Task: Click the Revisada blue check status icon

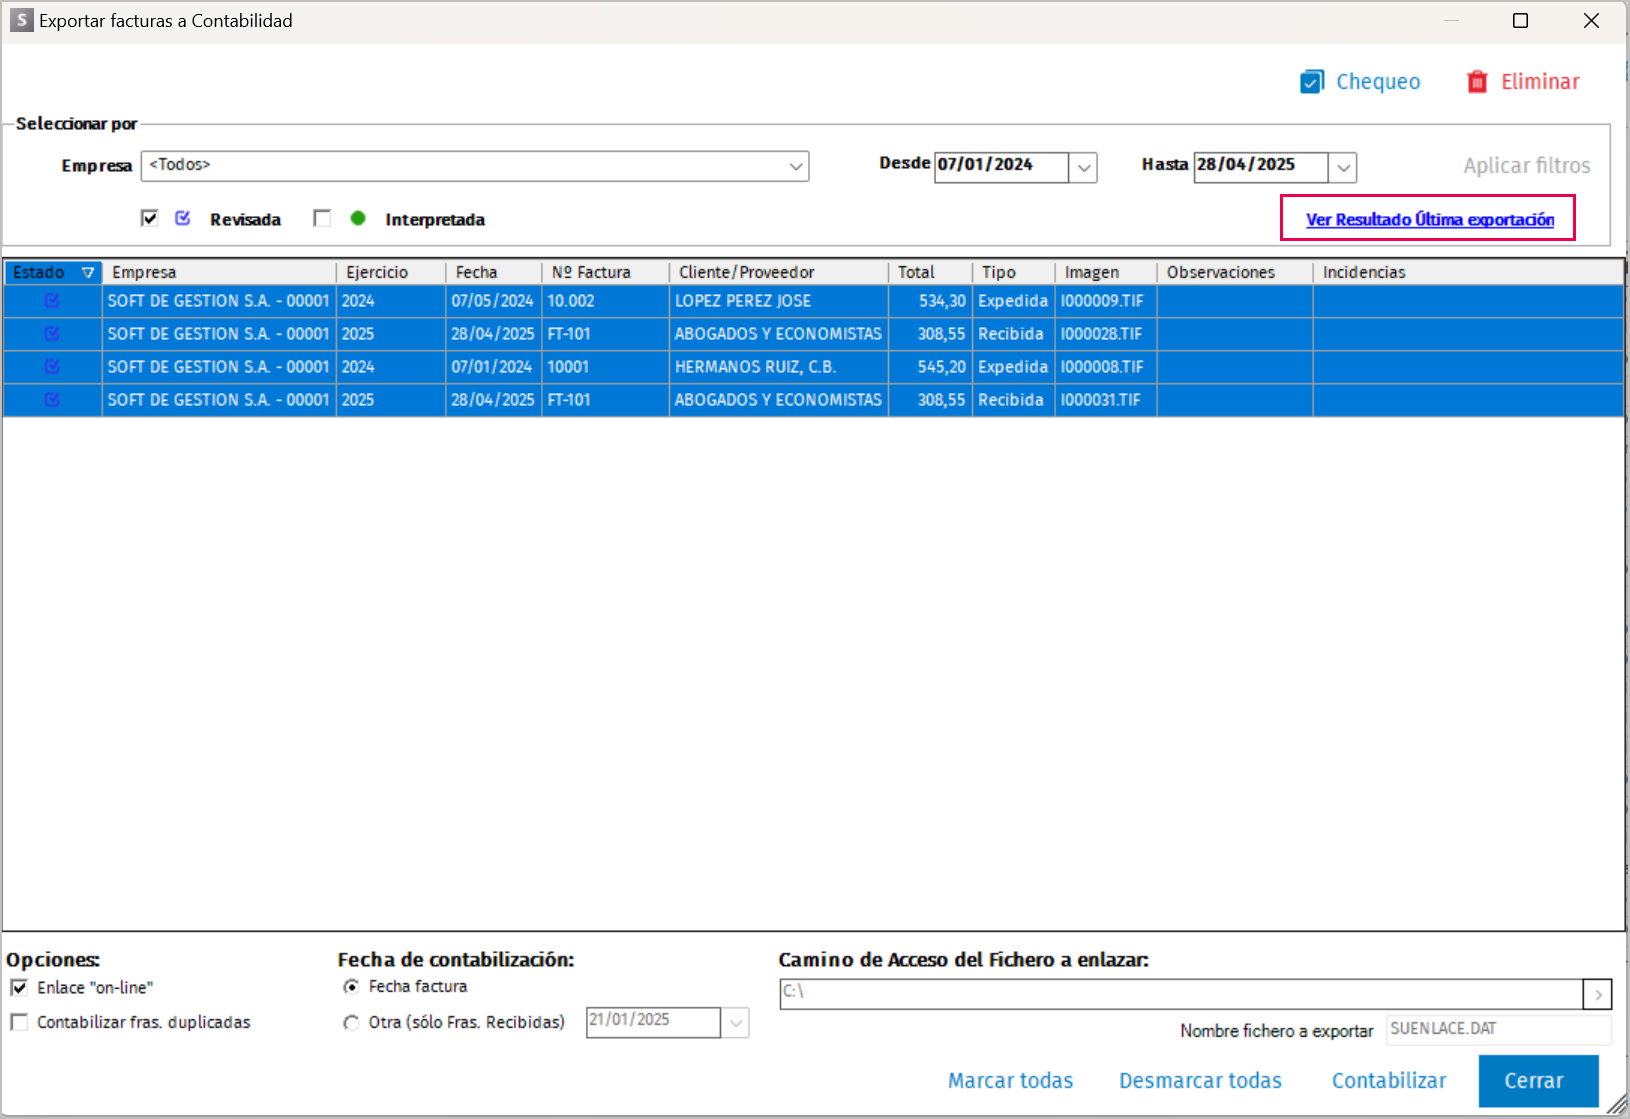Action: pos(183,218)
